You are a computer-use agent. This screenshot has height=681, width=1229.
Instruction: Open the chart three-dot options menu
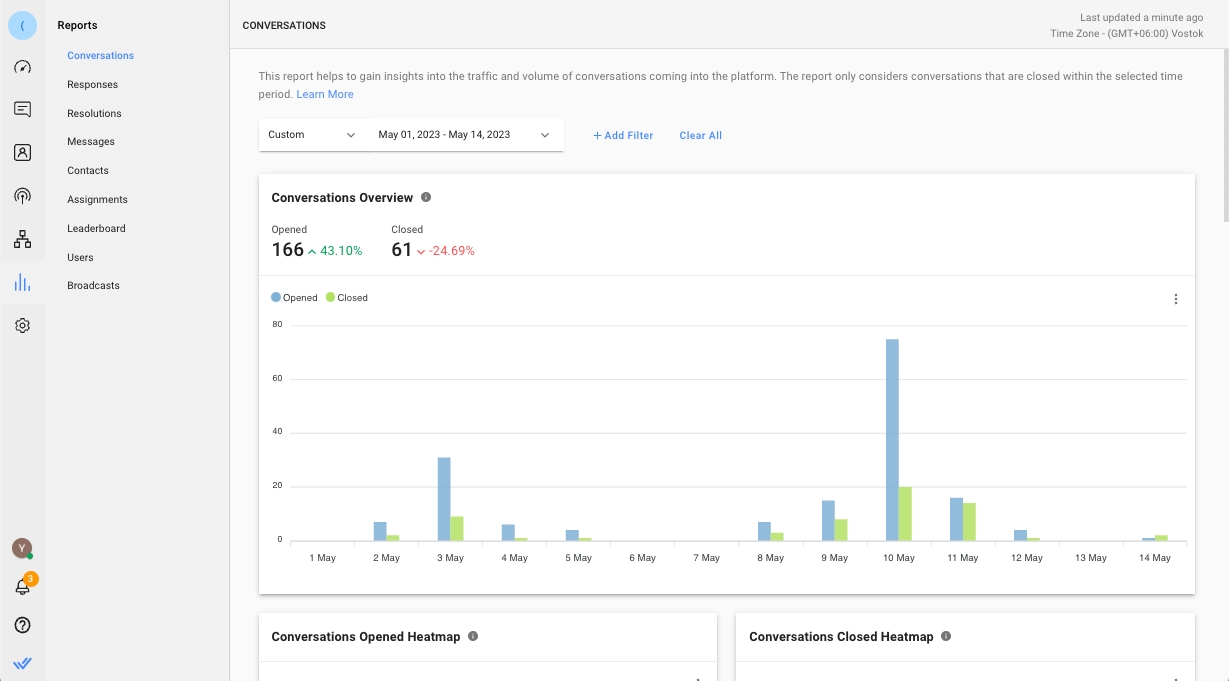[x=1176, y=299]
